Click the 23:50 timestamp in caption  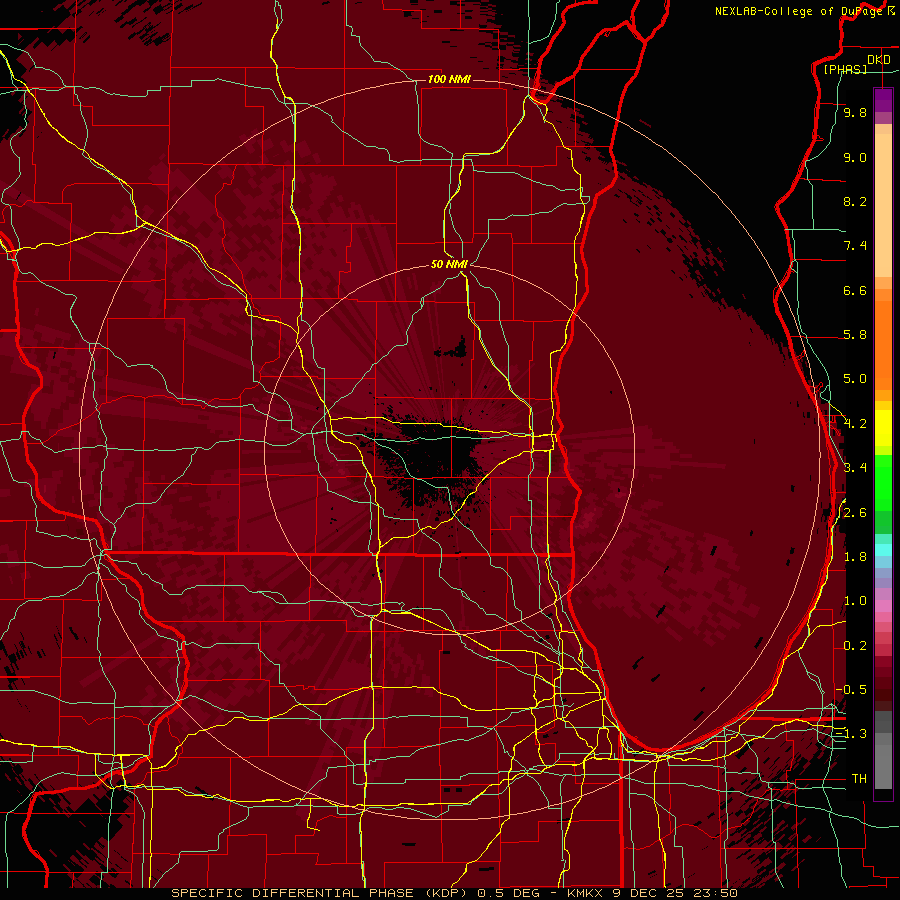pos(715,893)
